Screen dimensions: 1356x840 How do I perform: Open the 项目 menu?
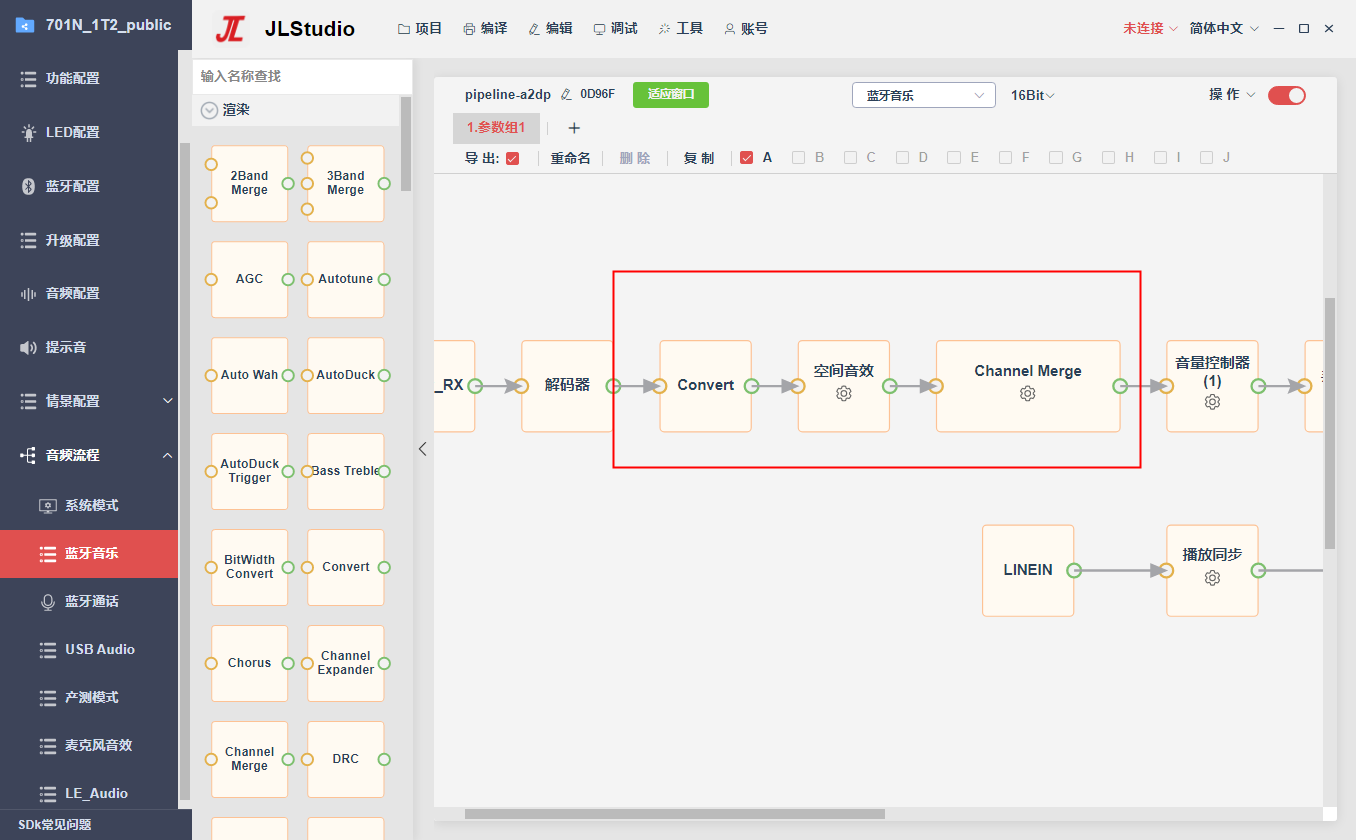point(420,29)
